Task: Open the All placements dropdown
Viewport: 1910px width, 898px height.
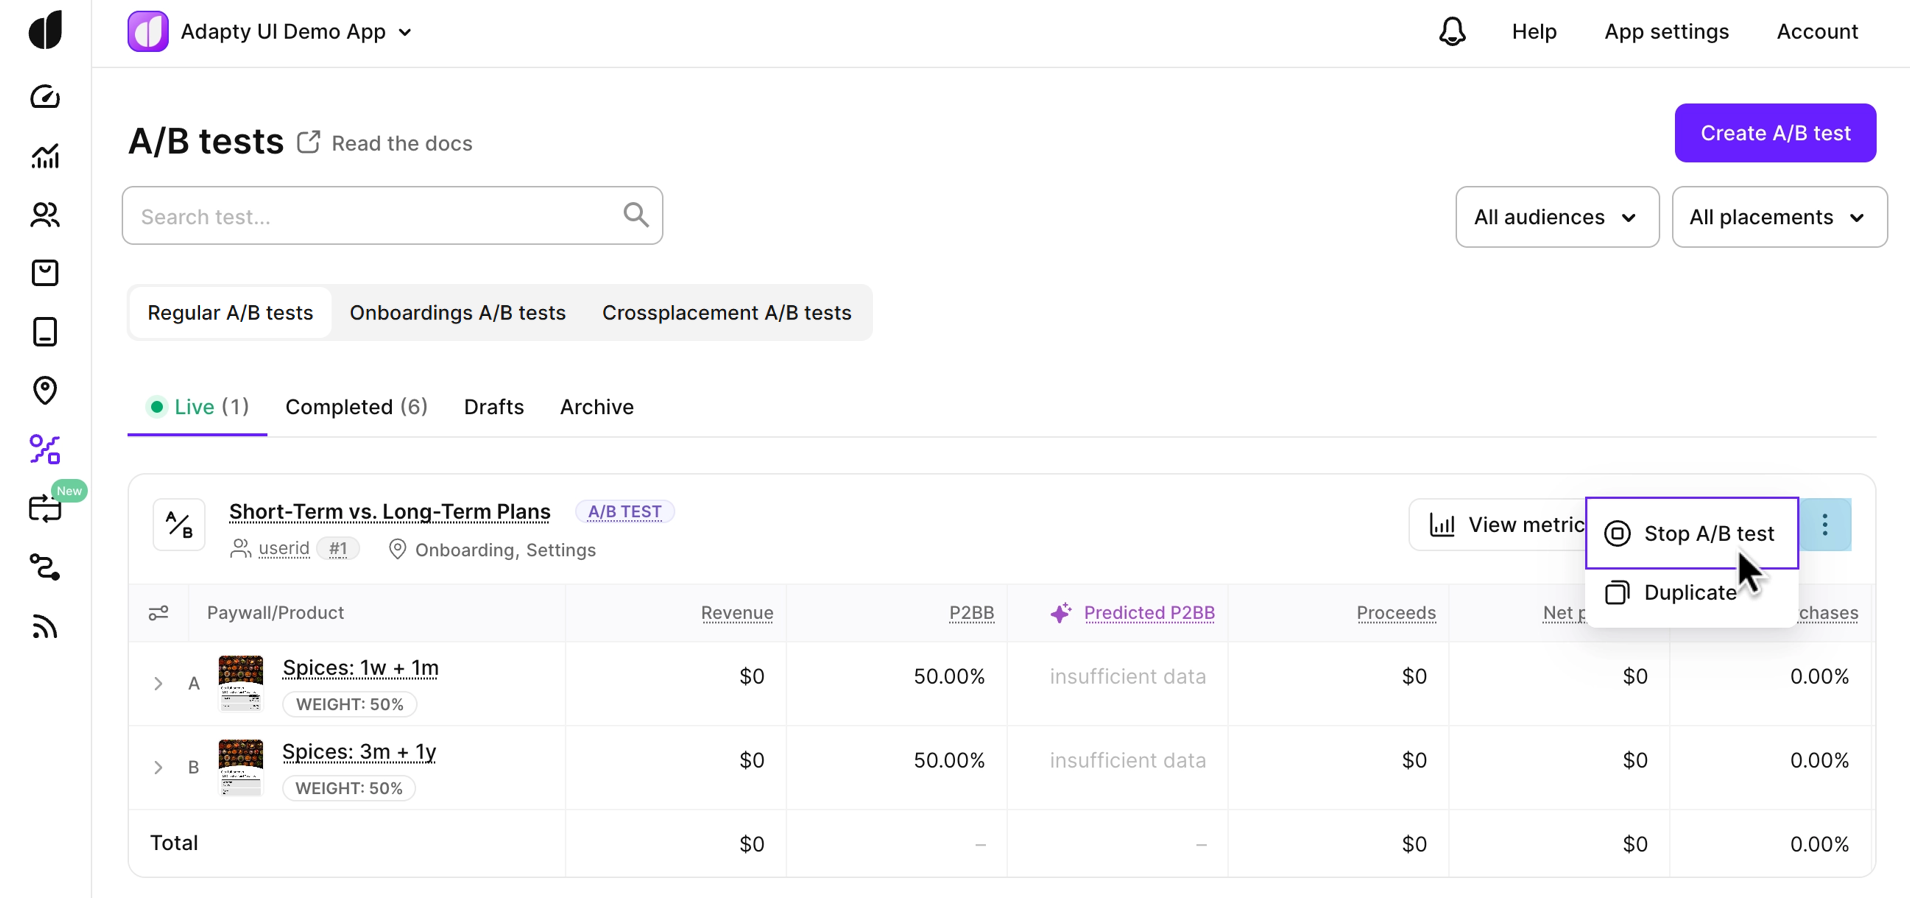Action: (1778, 217)
